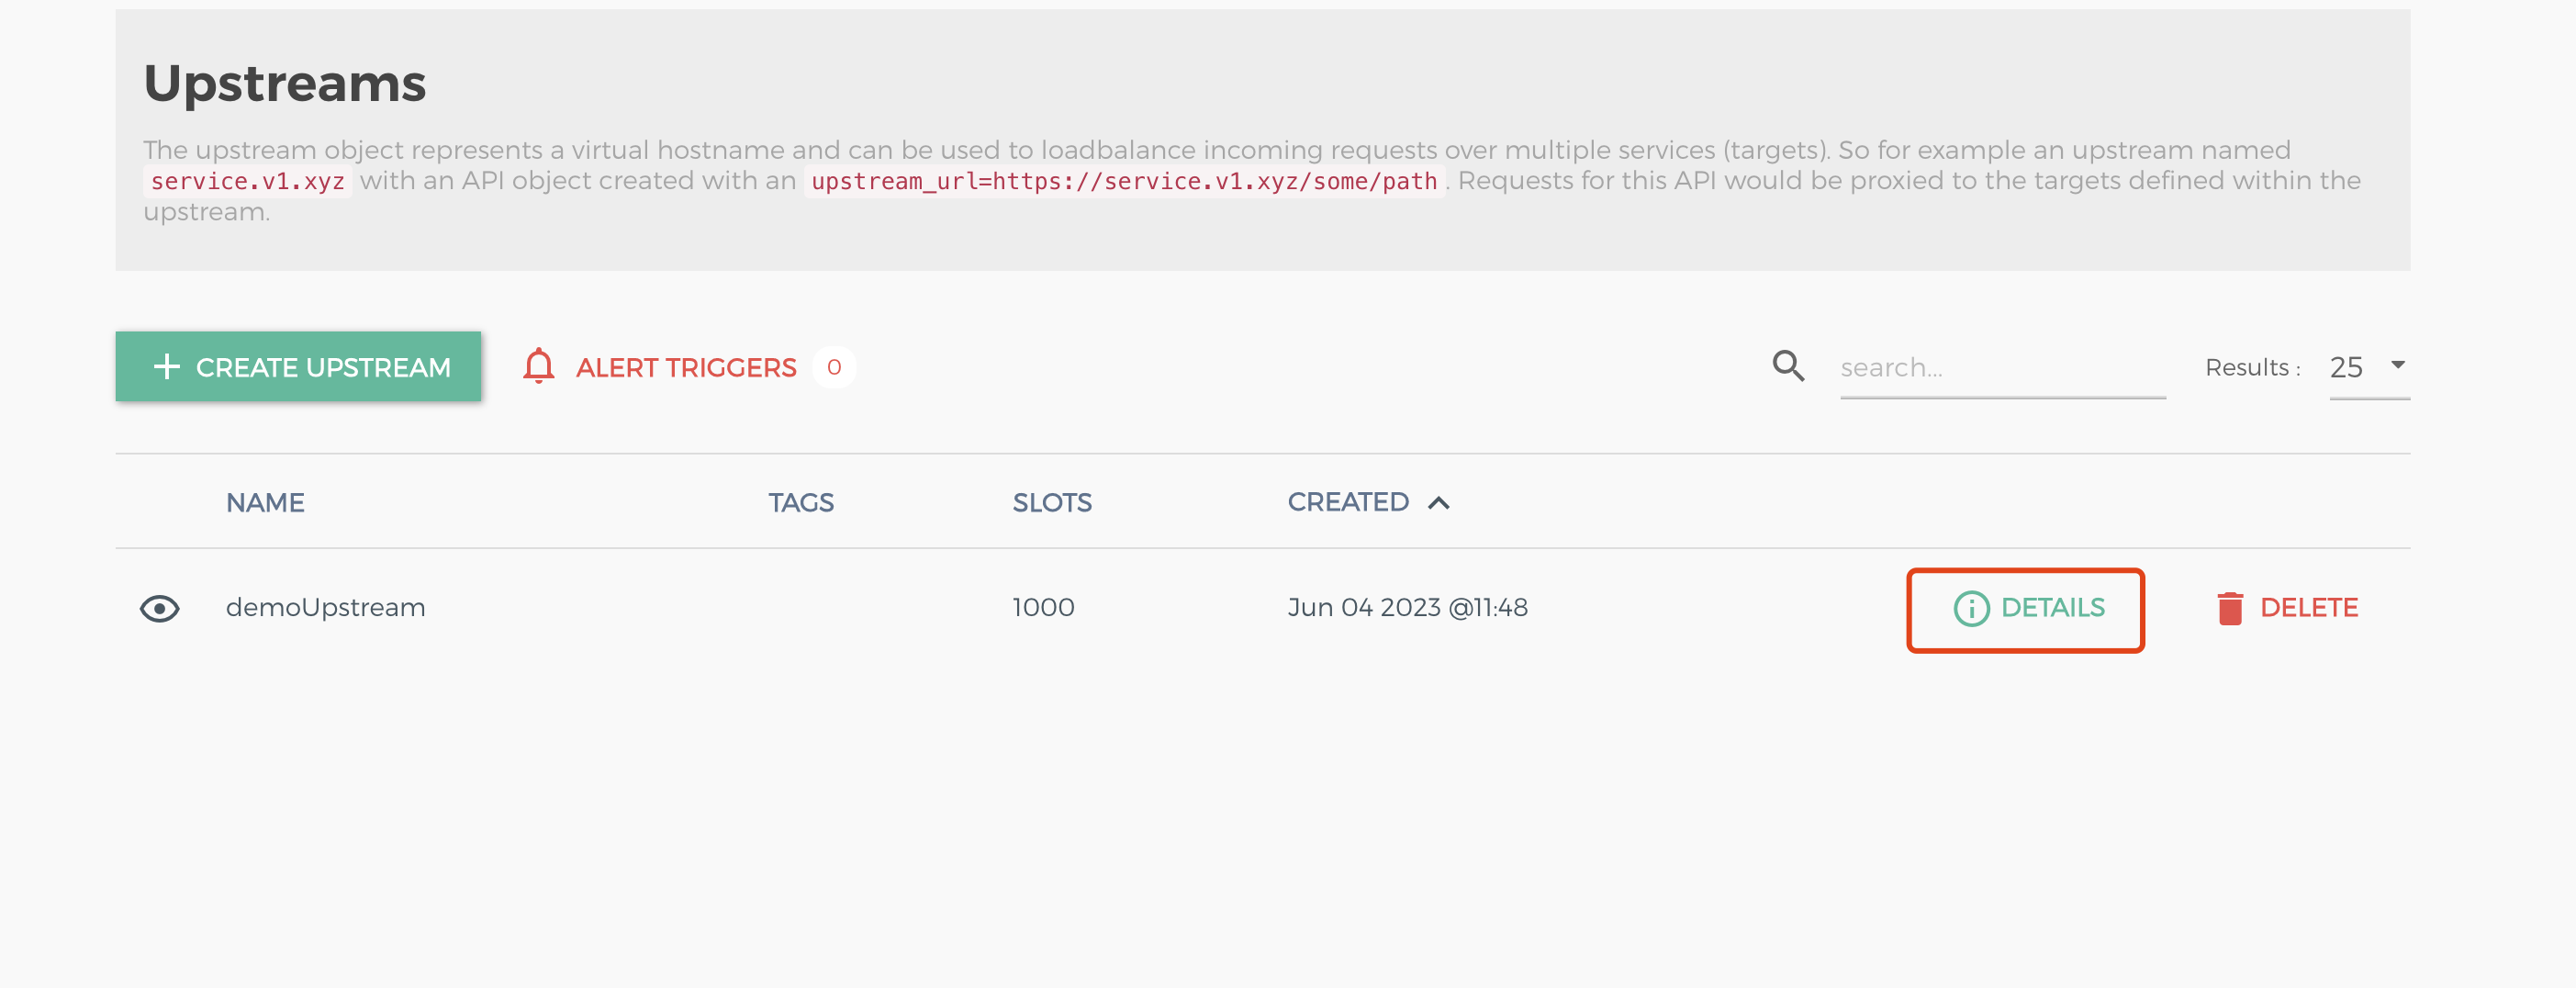
Task: Click the alert triggers count badge 0
Action: [834, 367]
